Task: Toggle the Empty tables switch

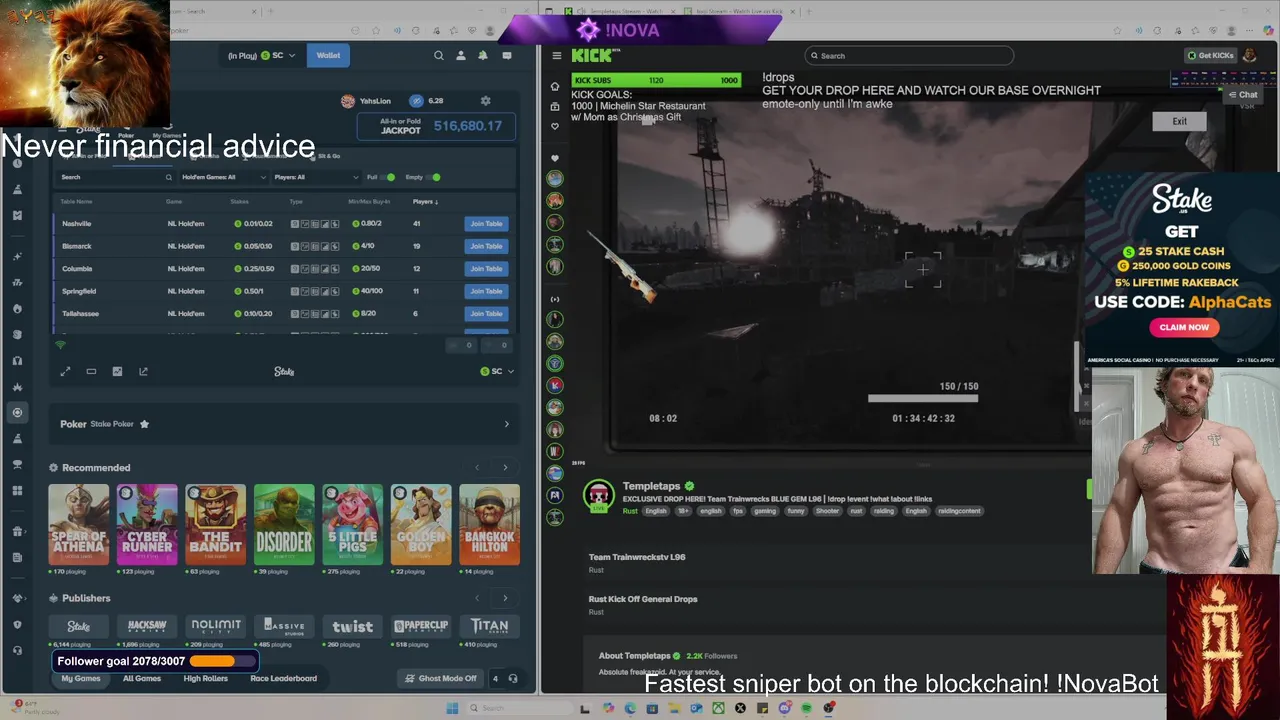Action: (x=433, y=177)
